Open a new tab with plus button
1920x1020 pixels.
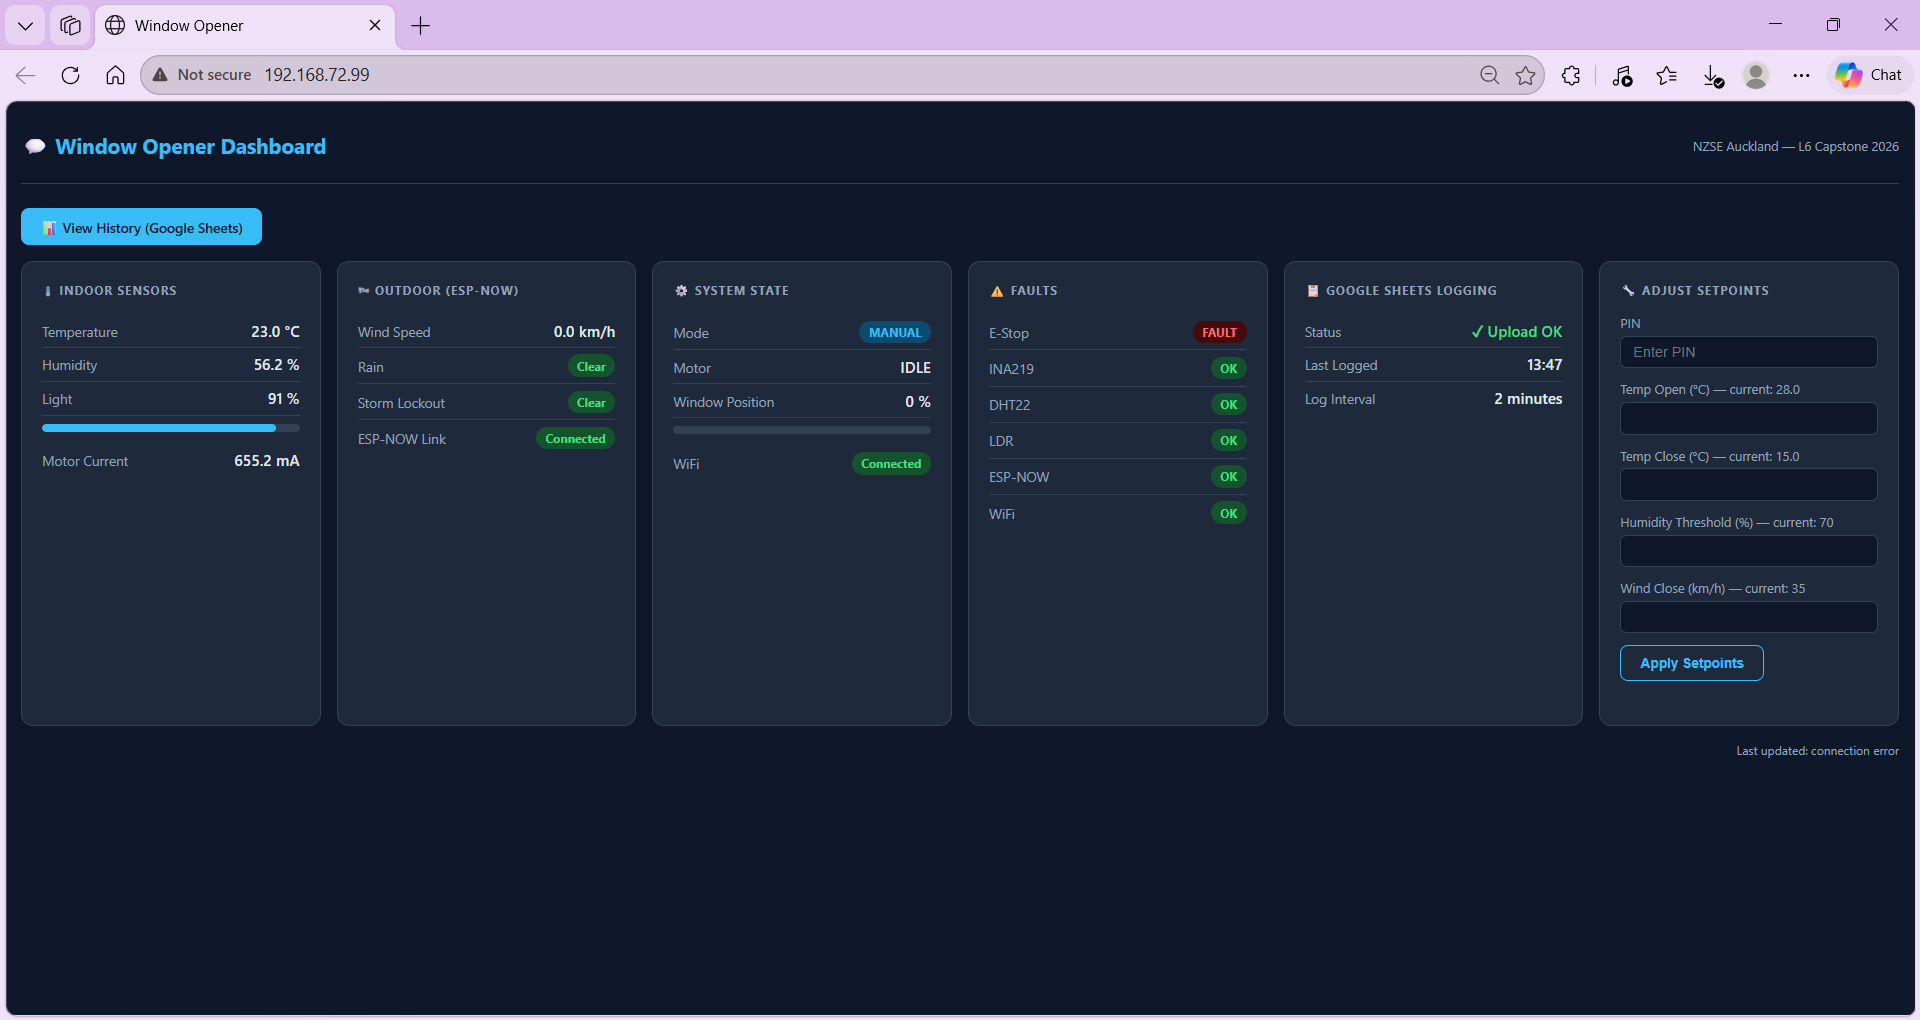coord(421,26)
